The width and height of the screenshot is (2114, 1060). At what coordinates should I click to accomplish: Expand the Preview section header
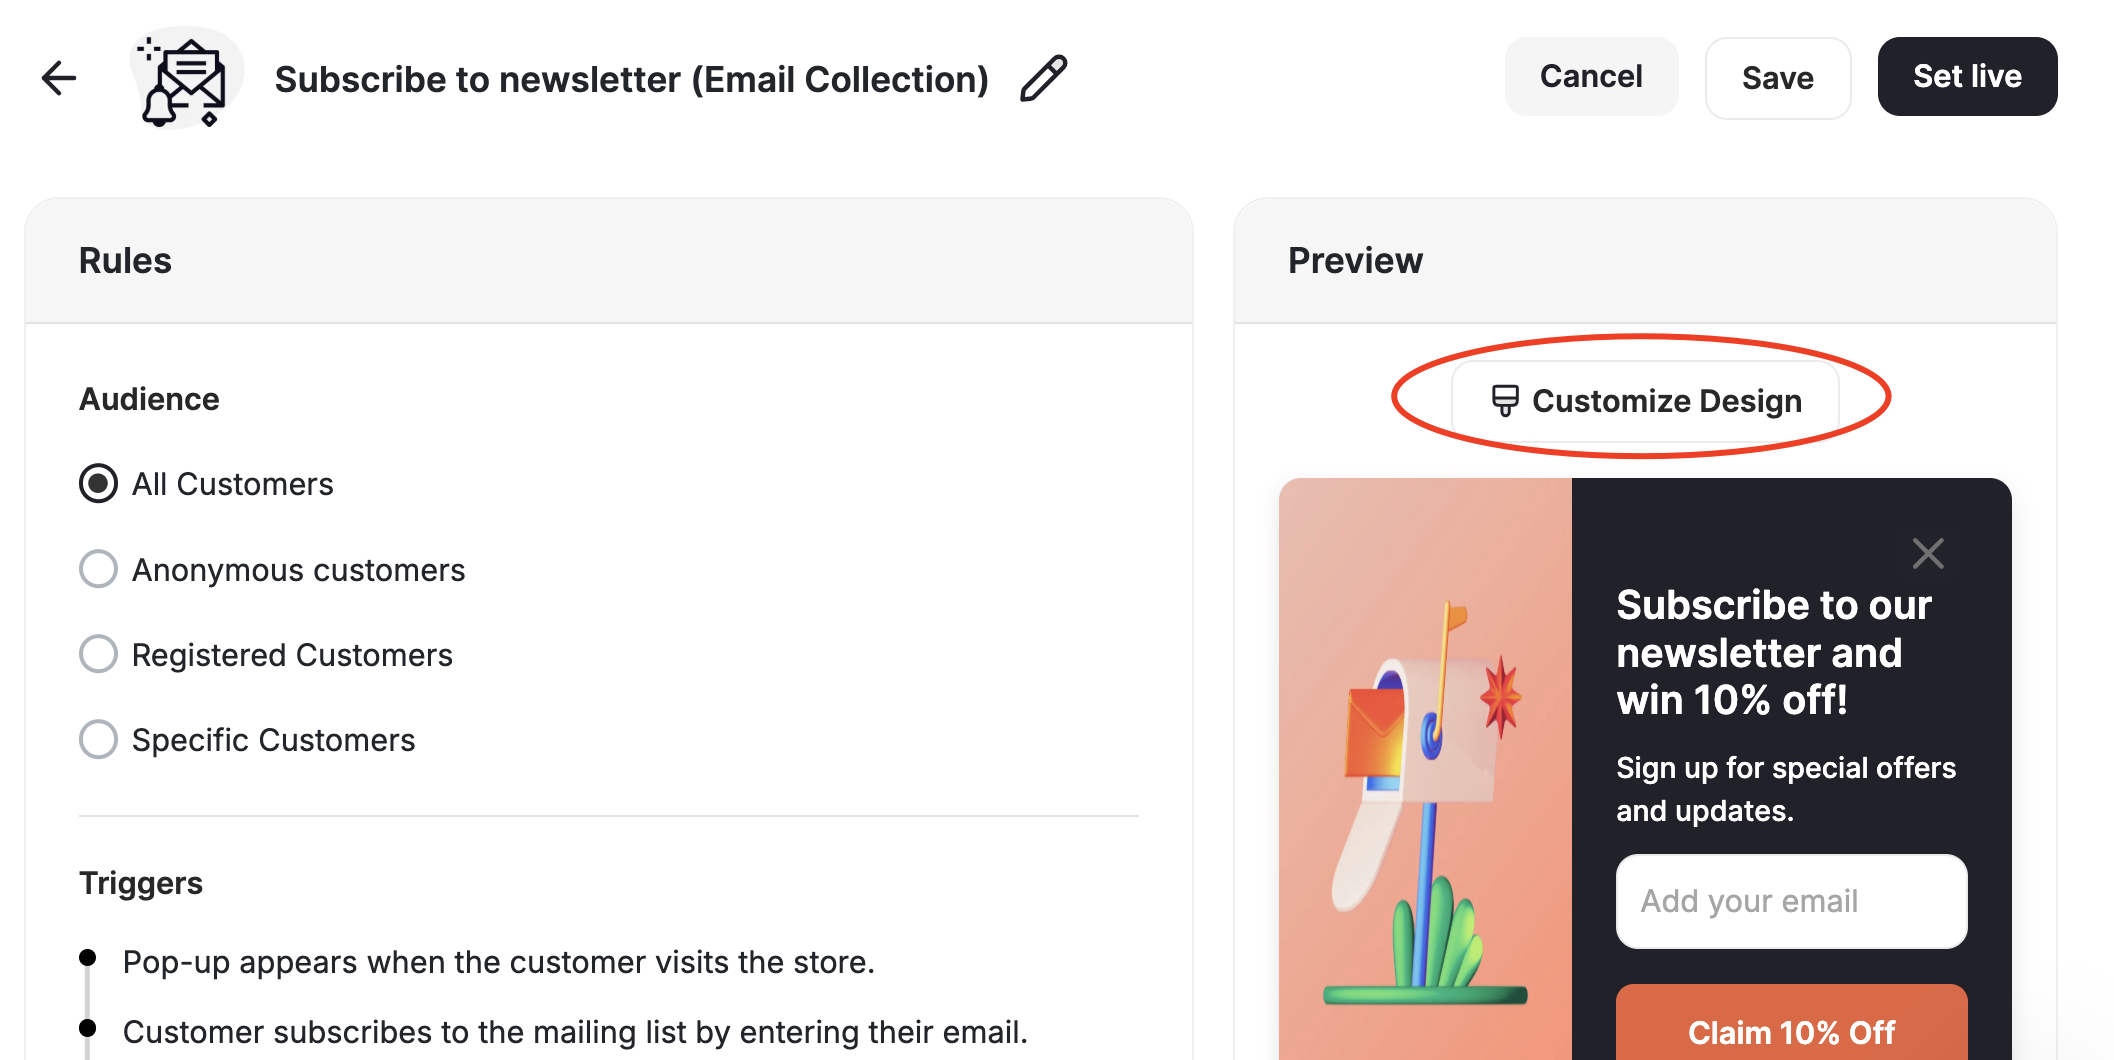pos(1356,260)
